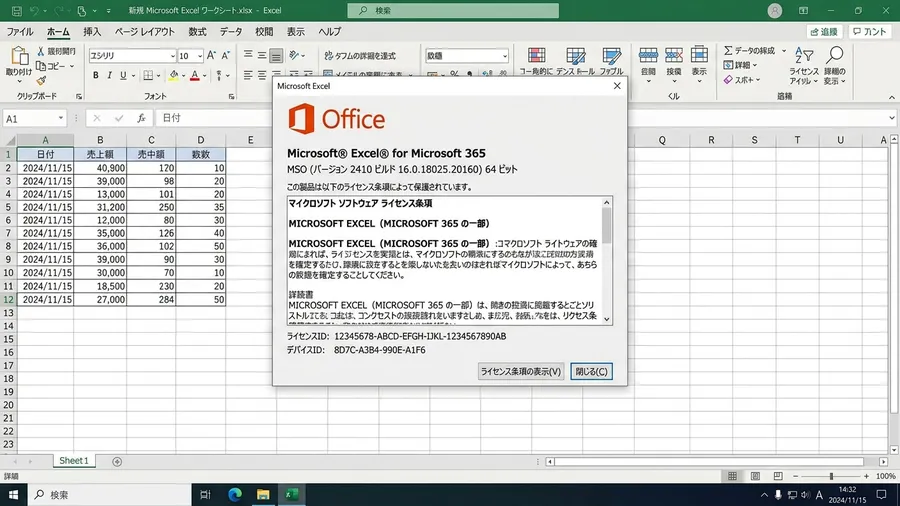
Task: Switch to the 数式 tab
Action: tap(197, 32)
